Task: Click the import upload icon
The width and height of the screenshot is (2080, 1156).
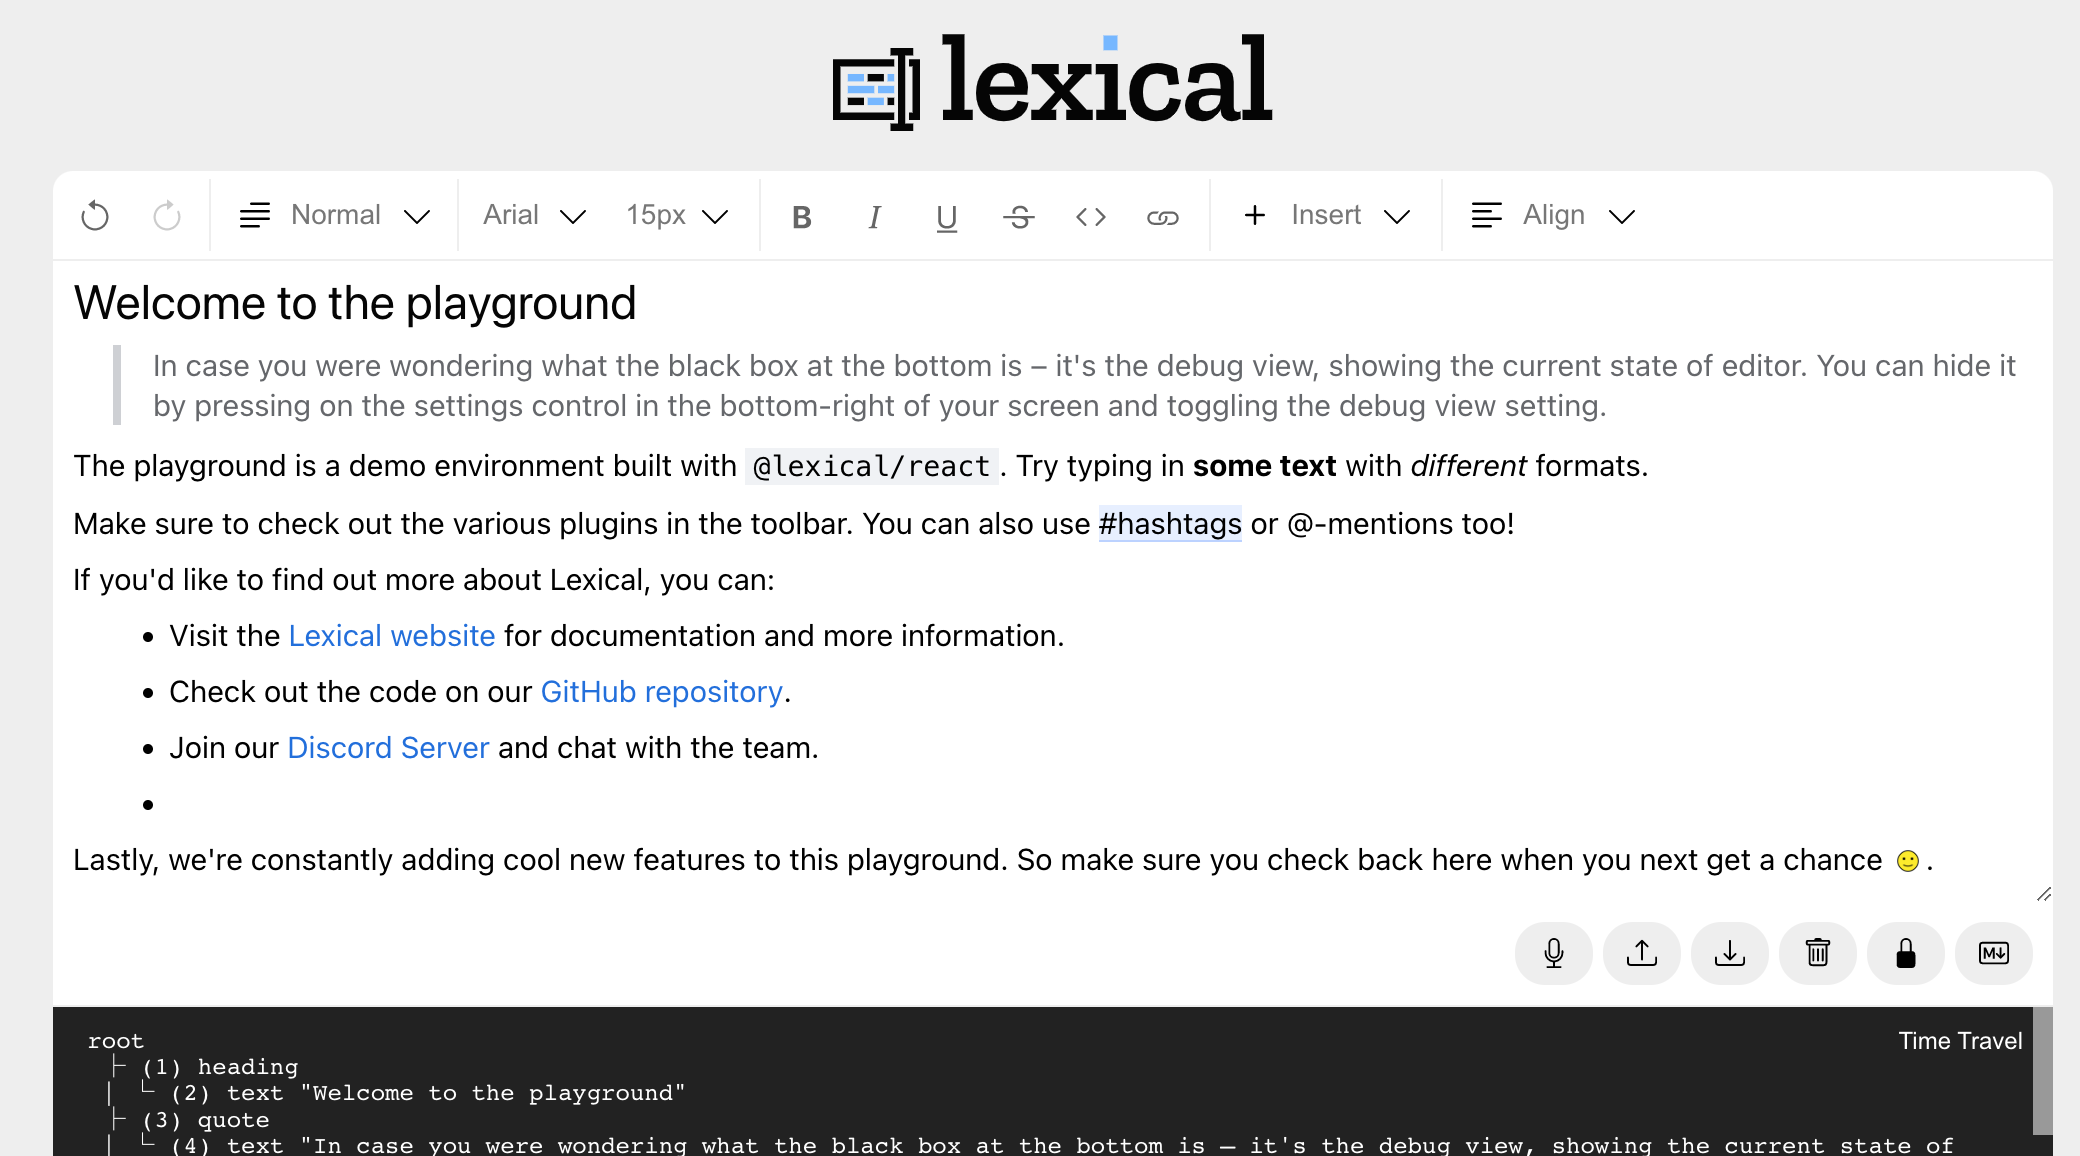Action: point(1641,953)
